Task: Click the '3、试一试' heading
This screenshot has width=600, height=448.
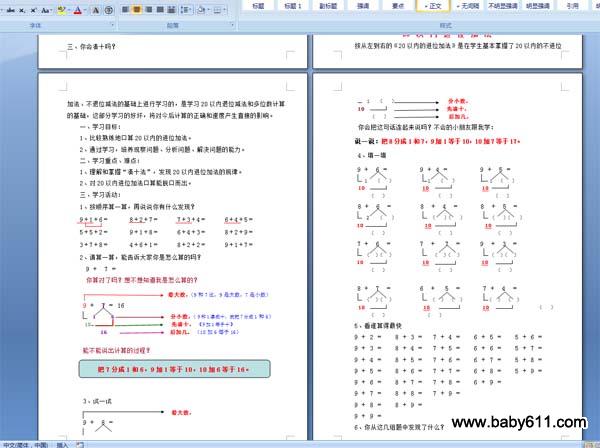Action: (97, 401)
